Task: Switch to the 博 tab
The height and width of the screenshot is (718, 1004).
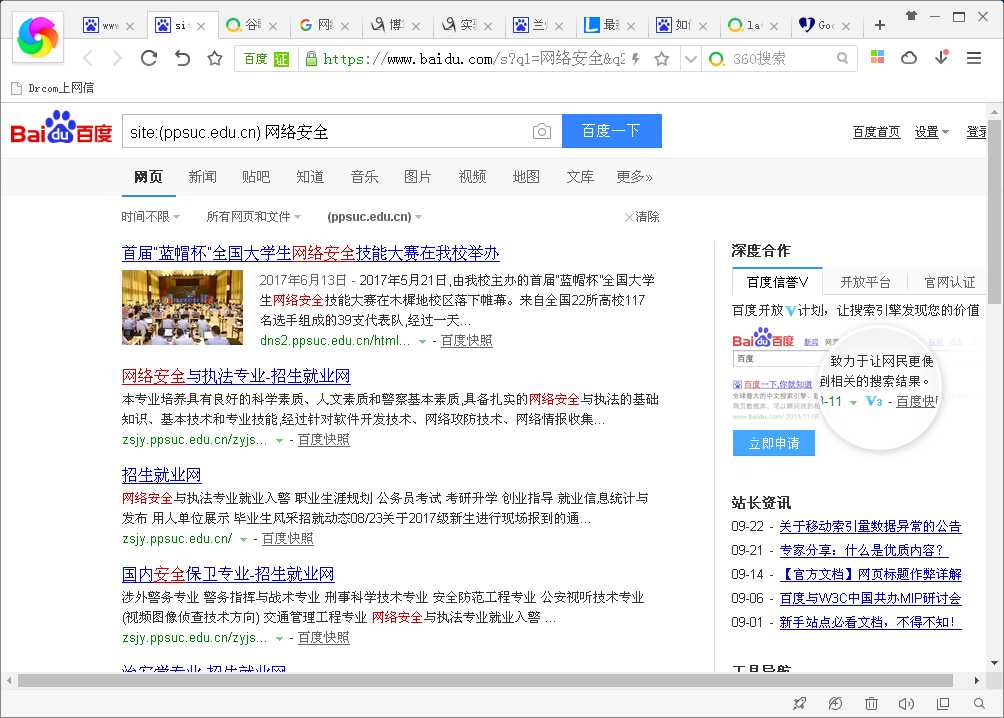Action: (395, 25)
